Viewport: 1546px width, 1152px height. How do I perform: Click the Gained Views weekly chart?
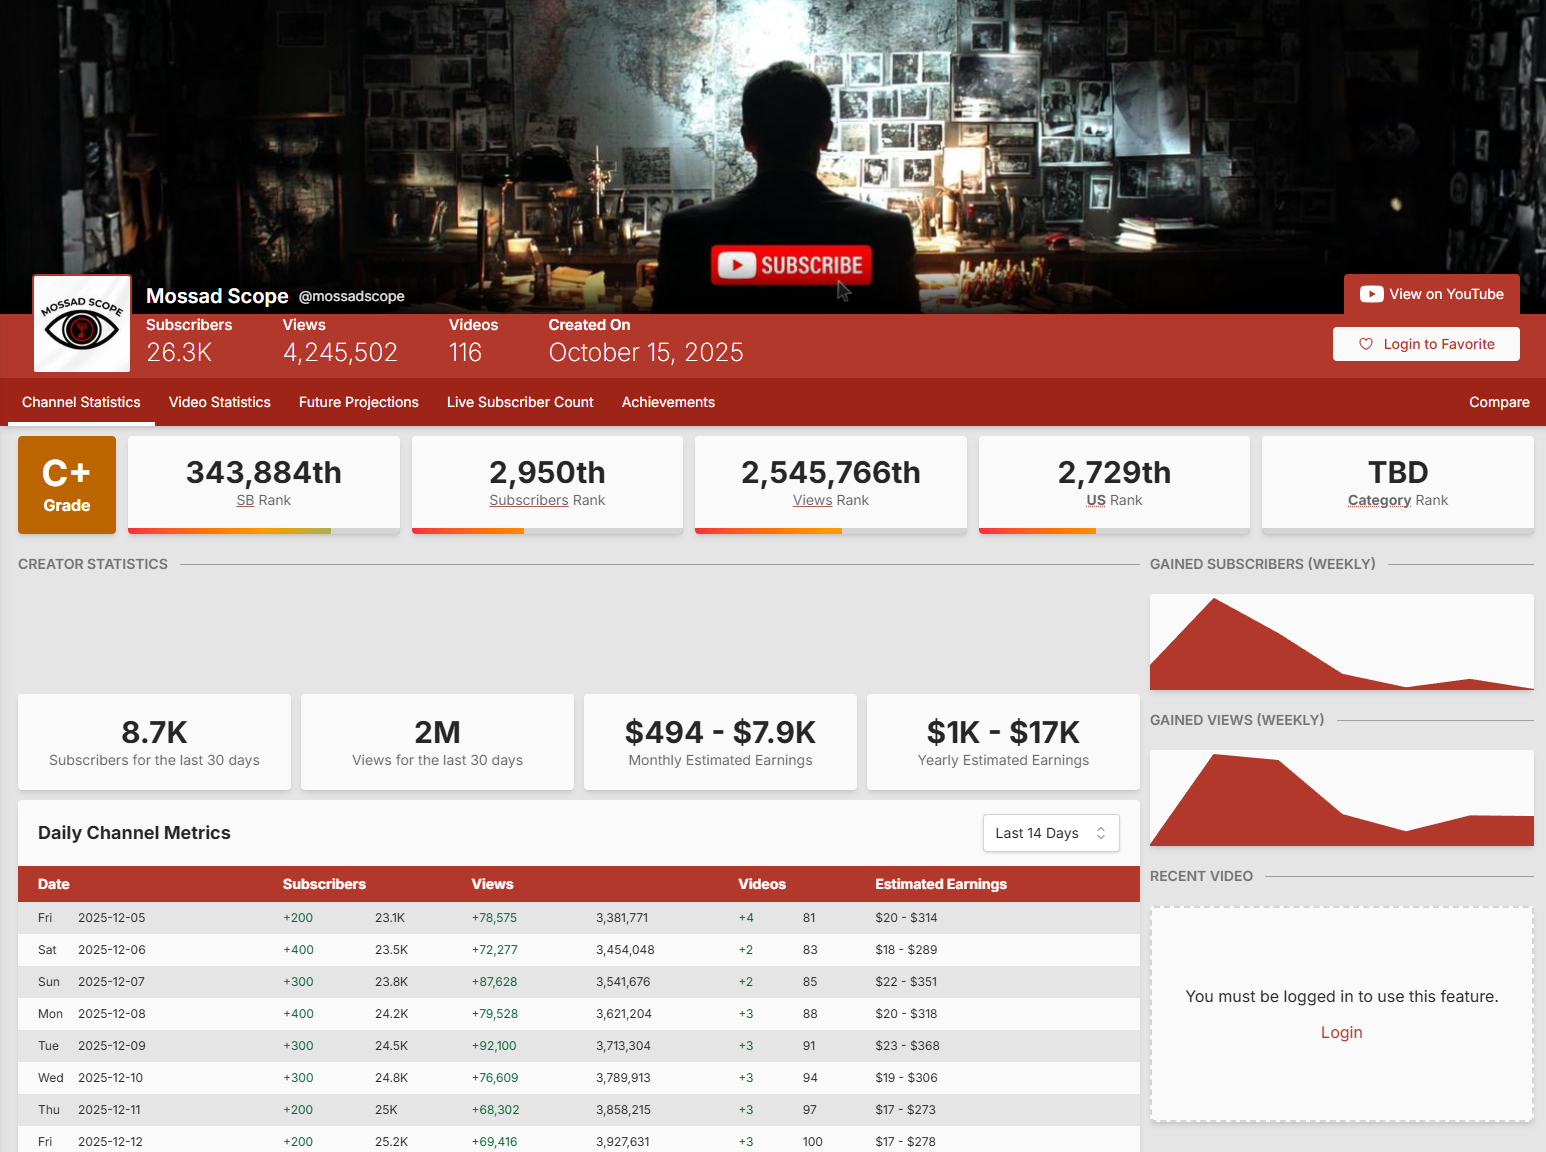click(1341, 798)
